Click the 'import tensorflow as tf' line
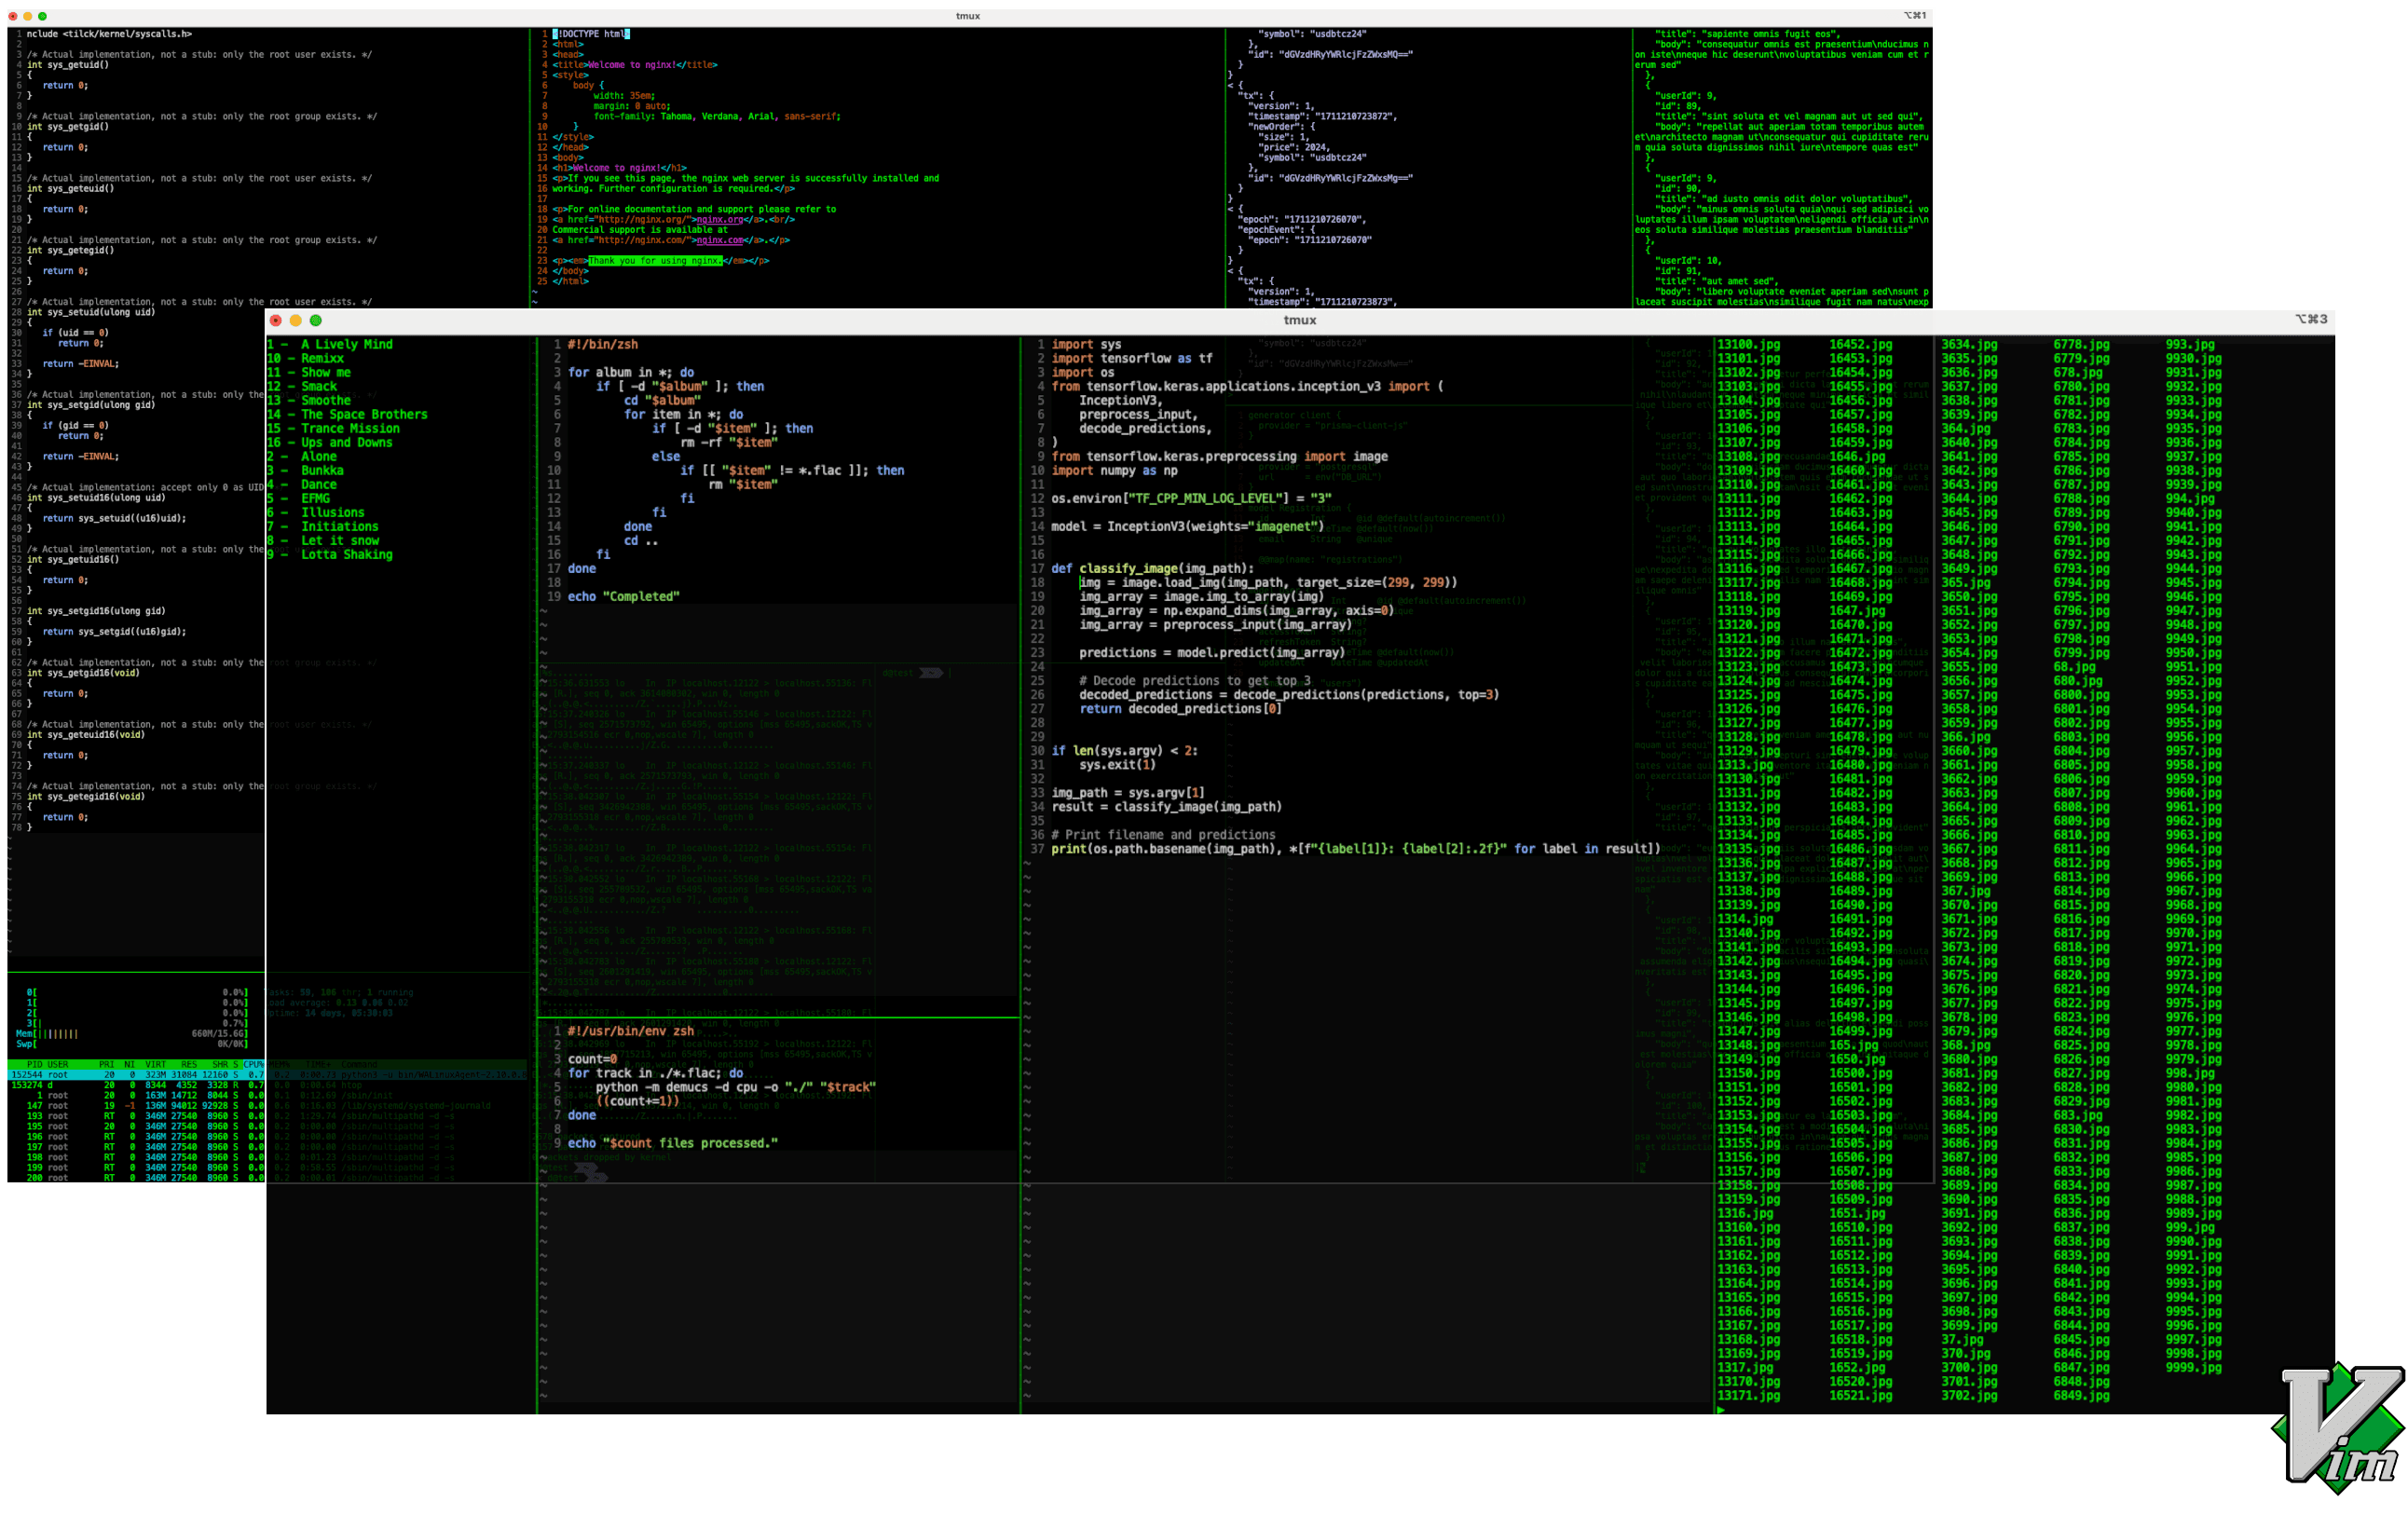2408x1515 pixels. [1131, 358]
